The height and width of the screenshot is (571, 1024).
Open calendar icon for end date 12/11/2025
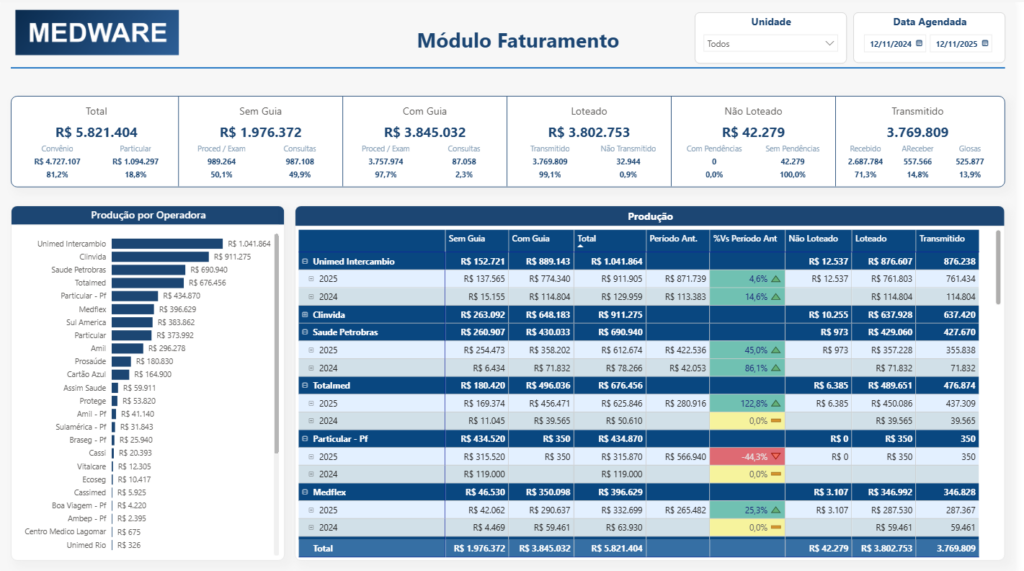(985, 44)
